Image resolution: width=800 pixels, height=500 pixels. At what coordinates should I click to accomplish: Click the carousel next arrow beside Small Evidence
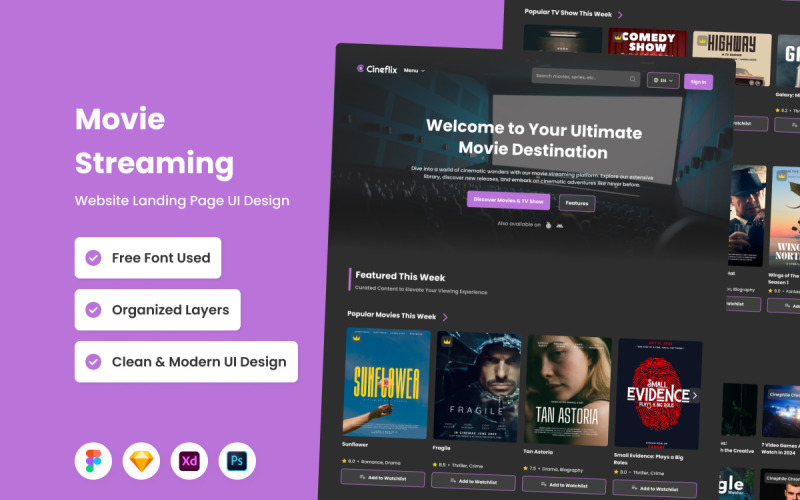pyautogui.click(x=695, y=395)
